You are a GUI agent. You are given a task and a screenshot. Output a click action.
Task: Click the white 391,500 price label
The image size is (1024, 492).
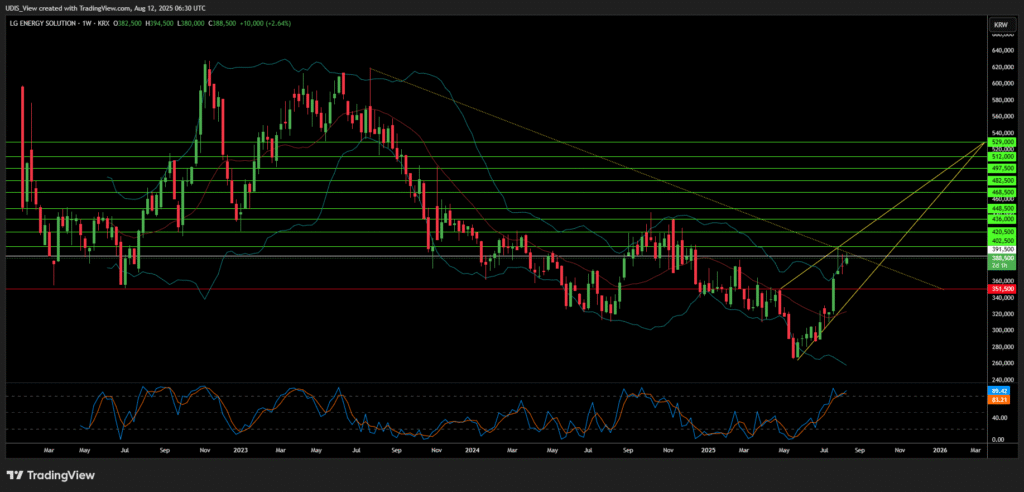pyautogui.click(x=1002, y=249)
